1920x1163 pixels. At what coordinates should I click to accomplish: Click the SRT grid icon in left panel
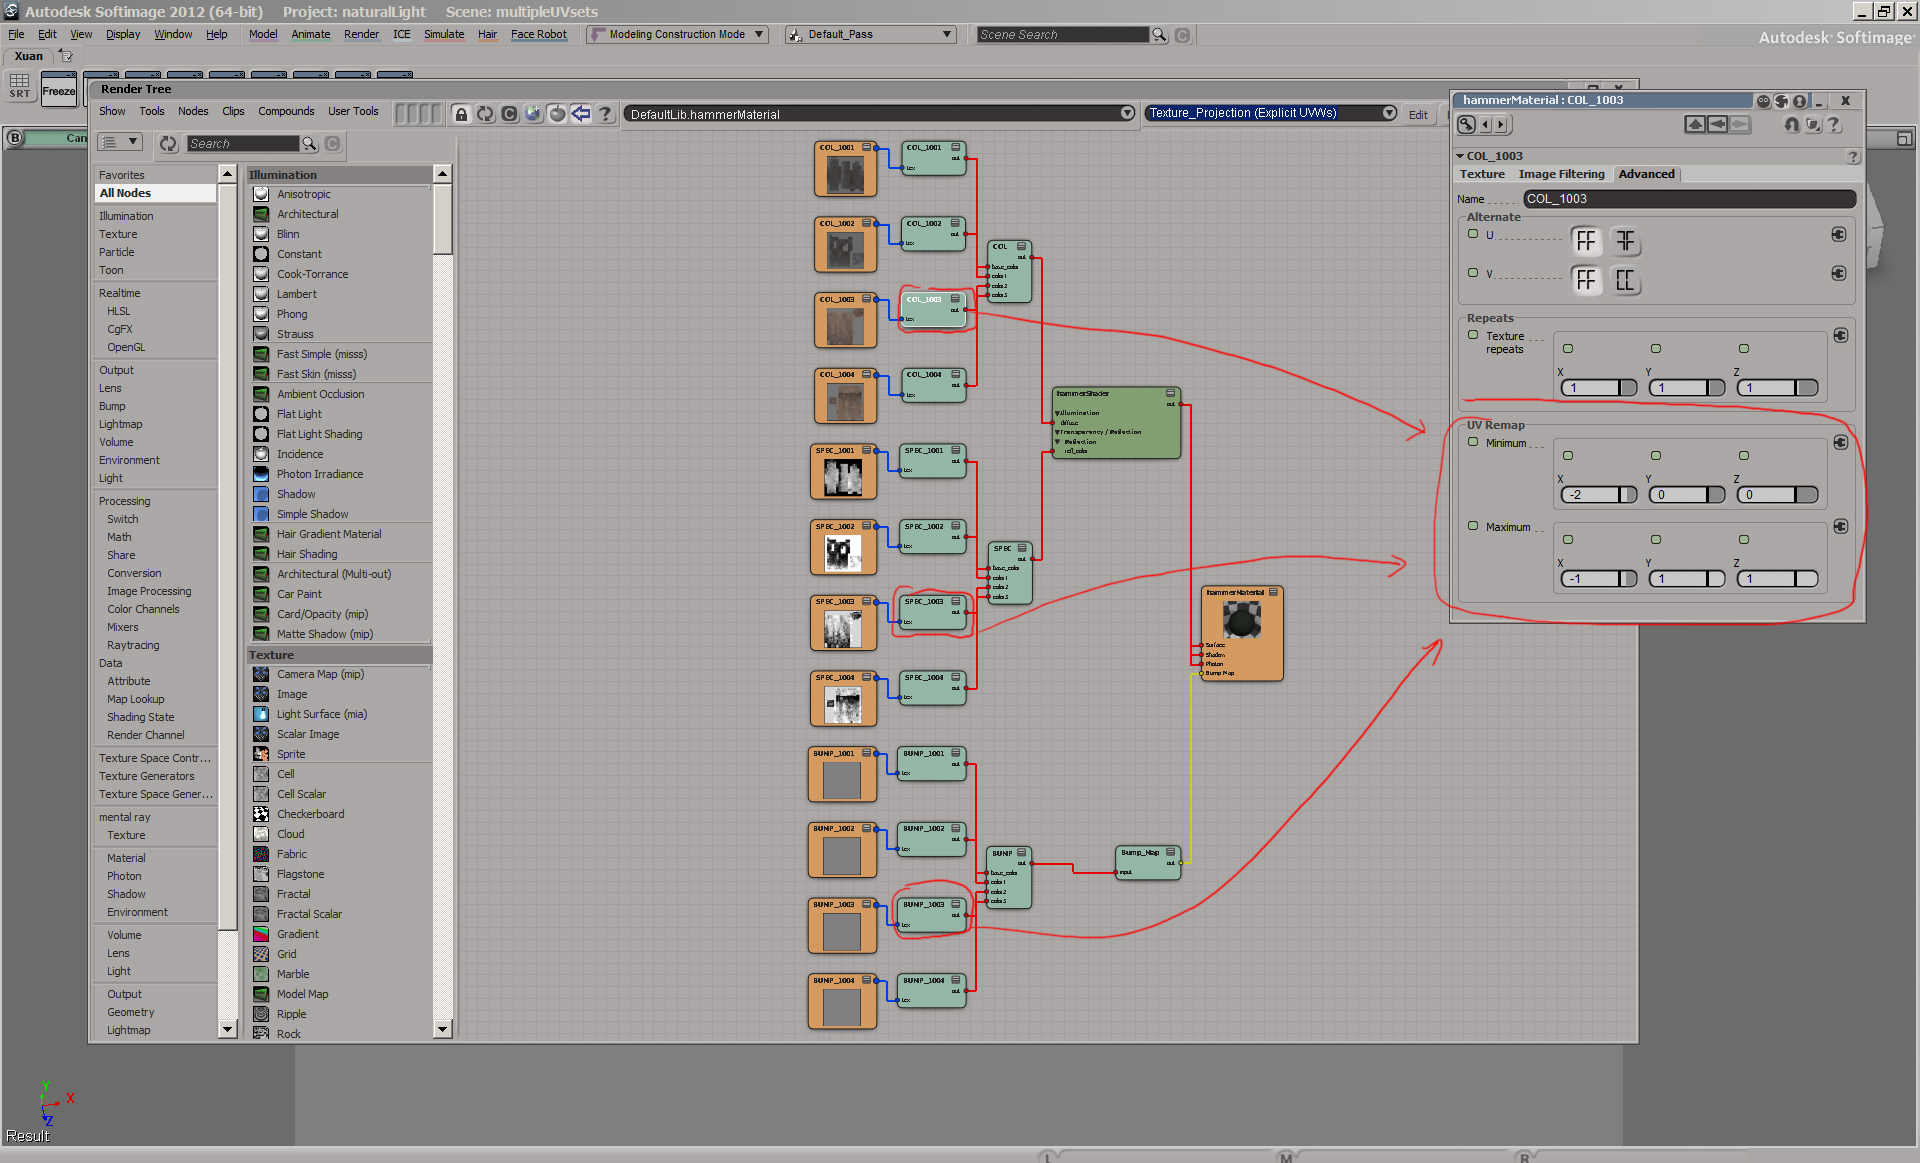coord(20,86)
